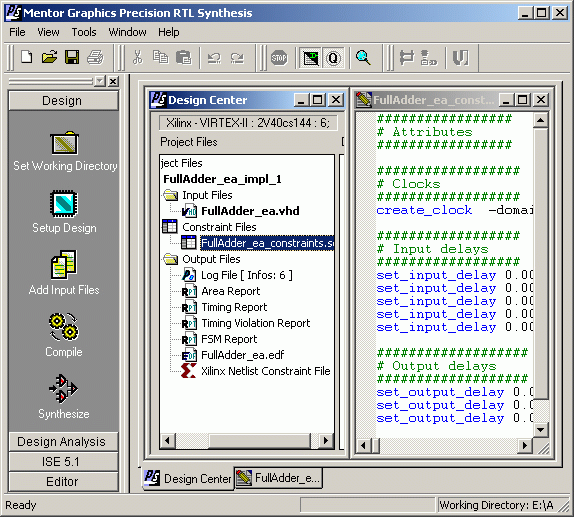
Task: Open the Timing Report entry
Action: (x=234, y=307)
